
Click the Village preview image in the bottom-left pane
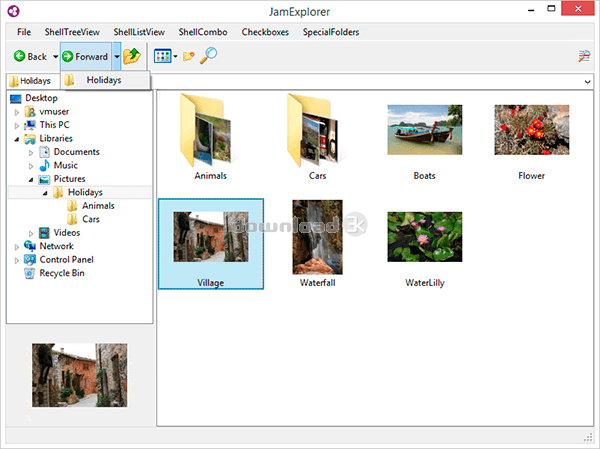coord(80,375)
